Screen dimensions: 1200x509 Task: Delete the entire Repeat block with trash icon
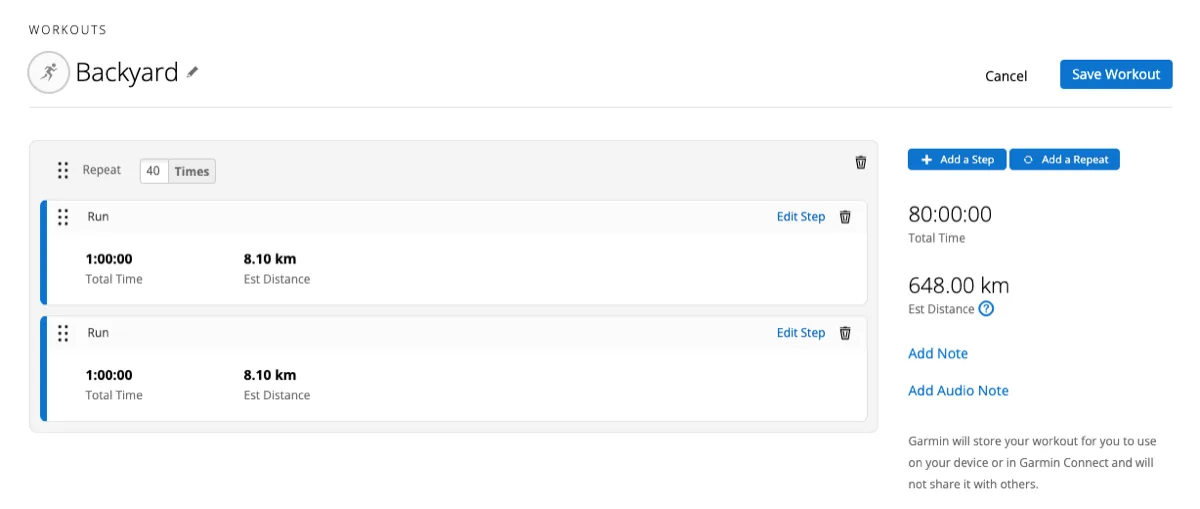pos(861,162)
